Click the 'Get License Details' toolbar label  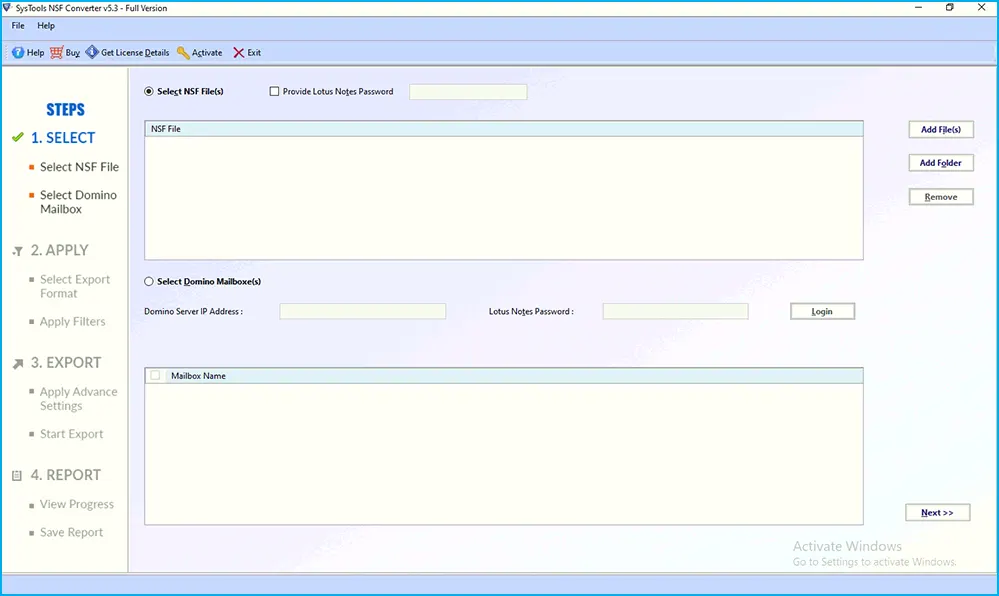[x=135, y=53]
